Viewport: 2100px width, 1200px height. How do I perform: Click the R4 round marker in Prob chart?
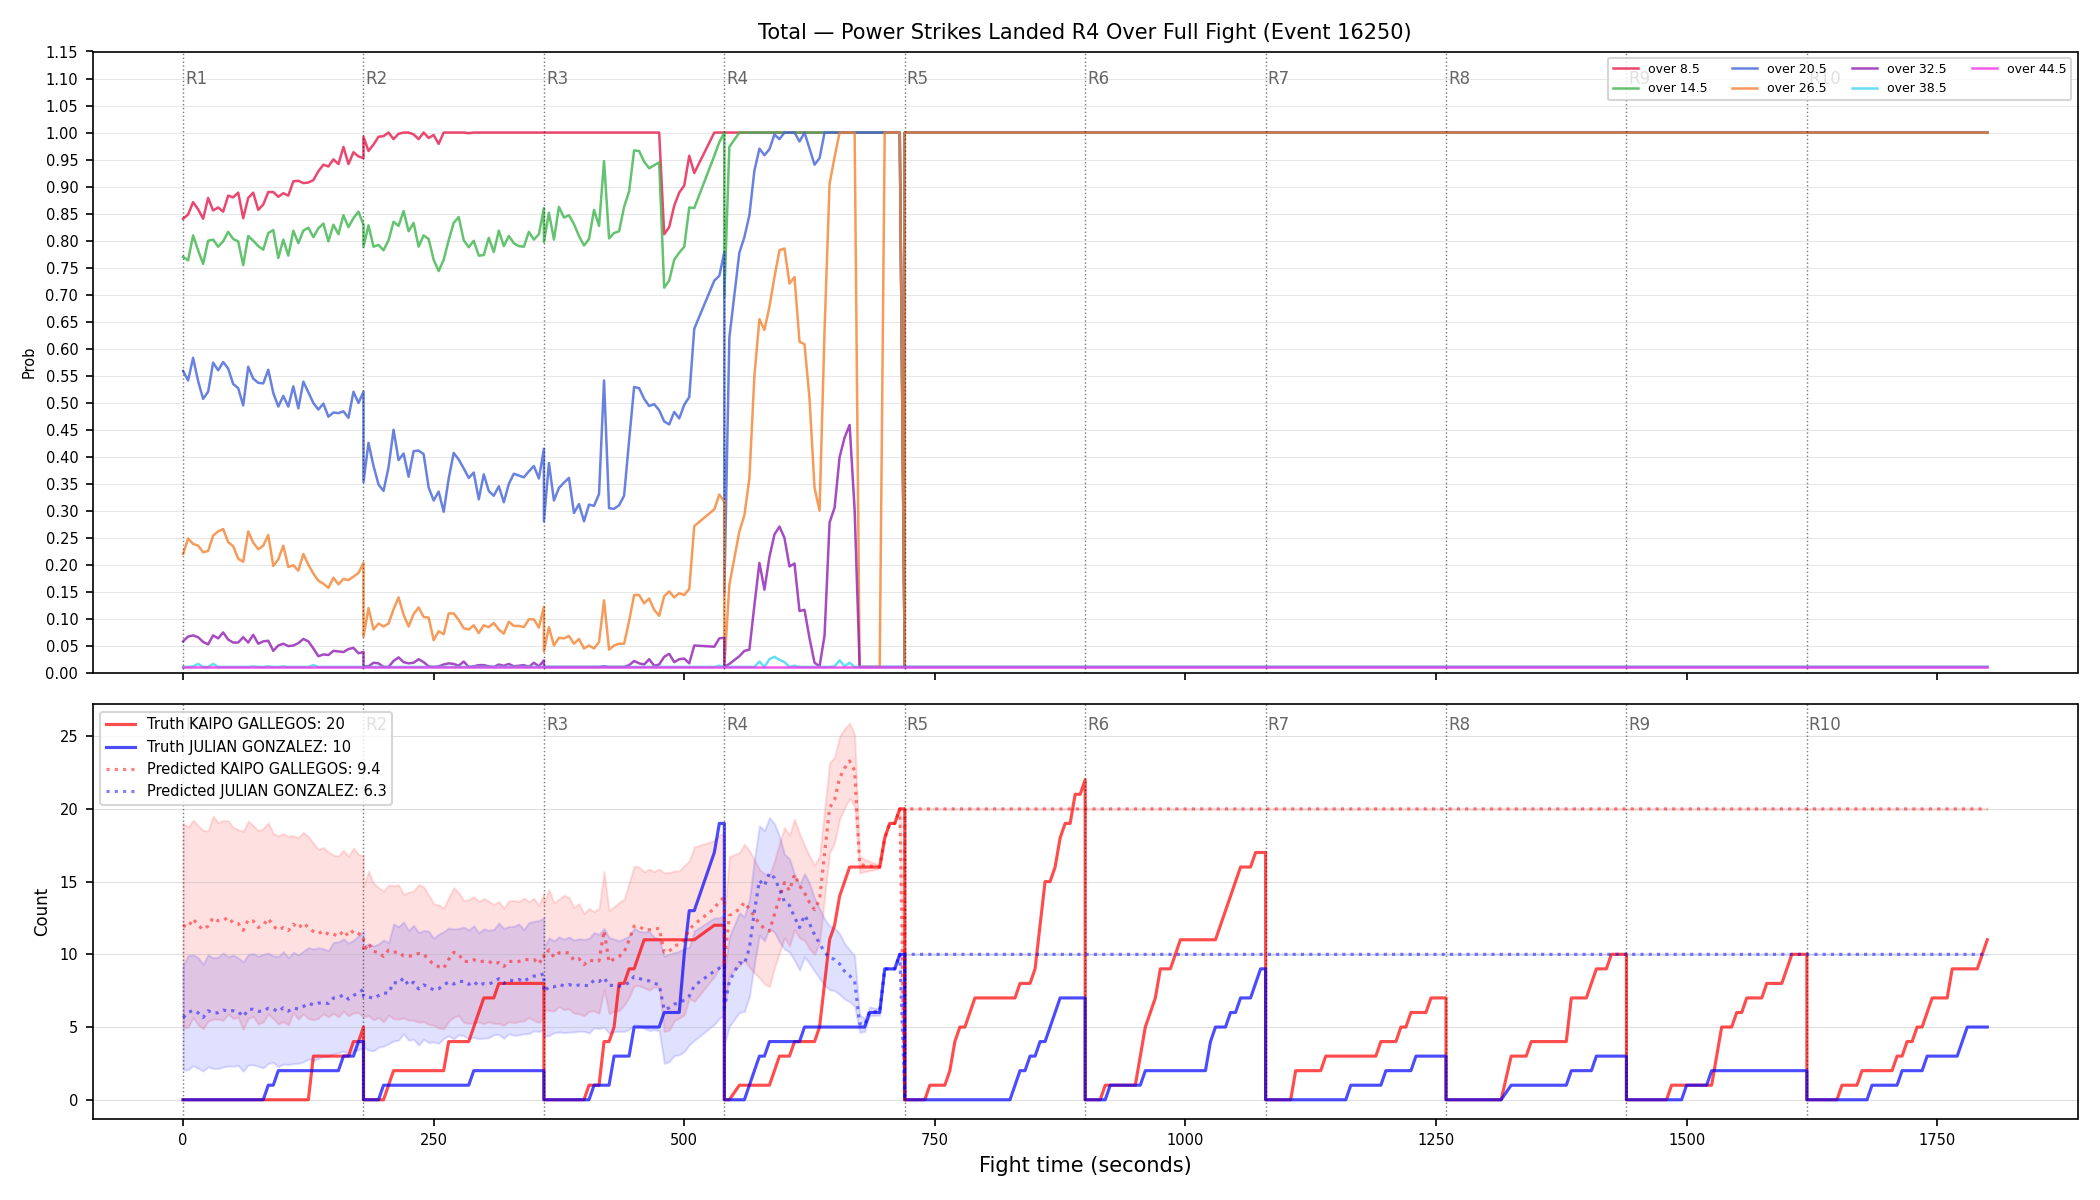click(x=737, y=78)
